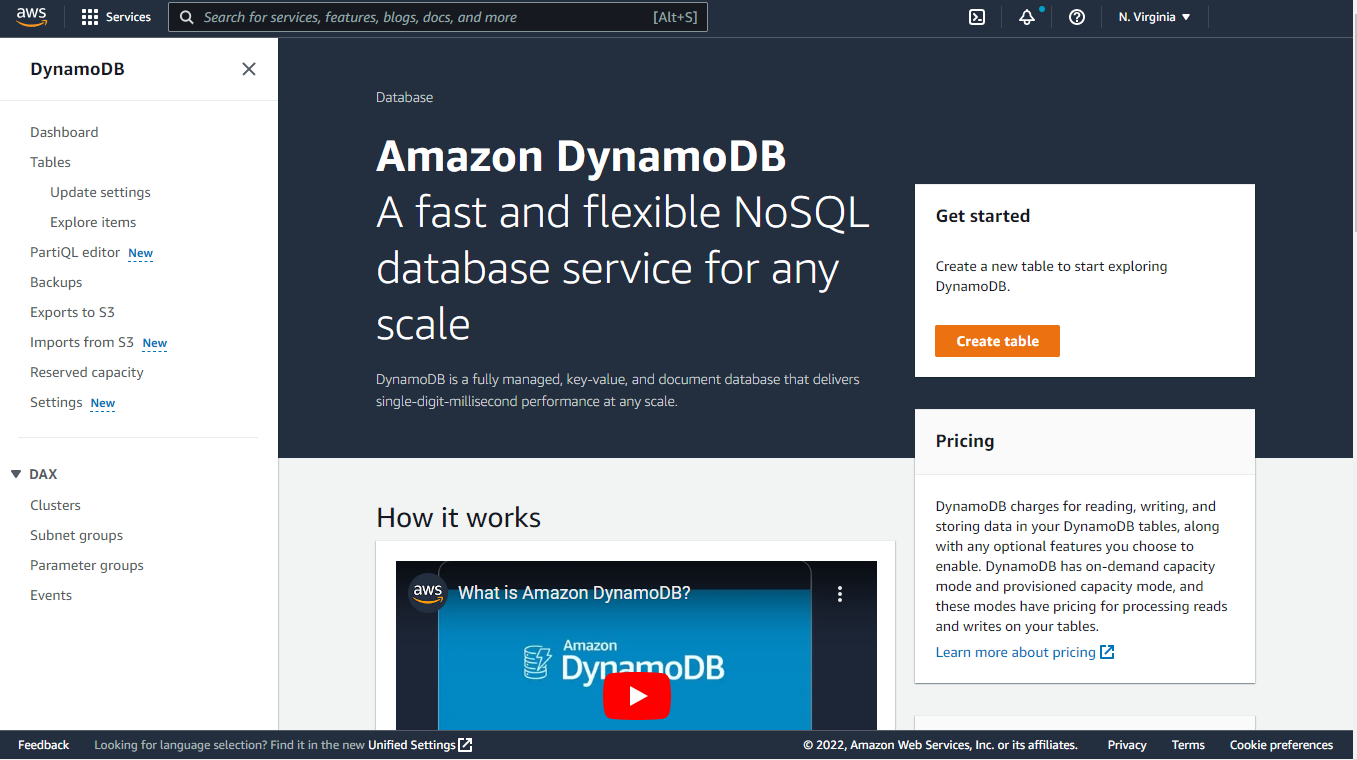Open the help question mark icon
1357x760 pixels.
(1077, 17)
